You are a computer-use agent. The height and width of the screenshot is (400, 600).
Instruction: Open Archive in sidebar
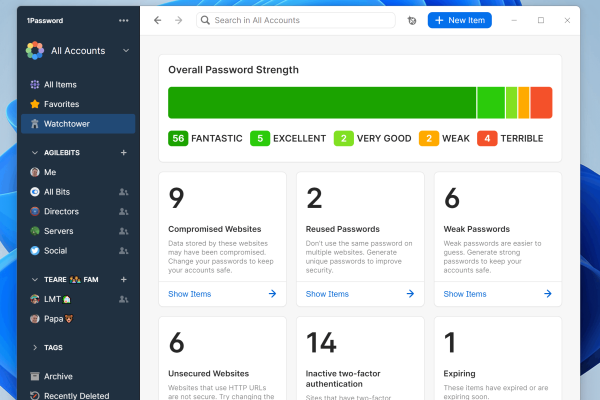click(78, 376)
